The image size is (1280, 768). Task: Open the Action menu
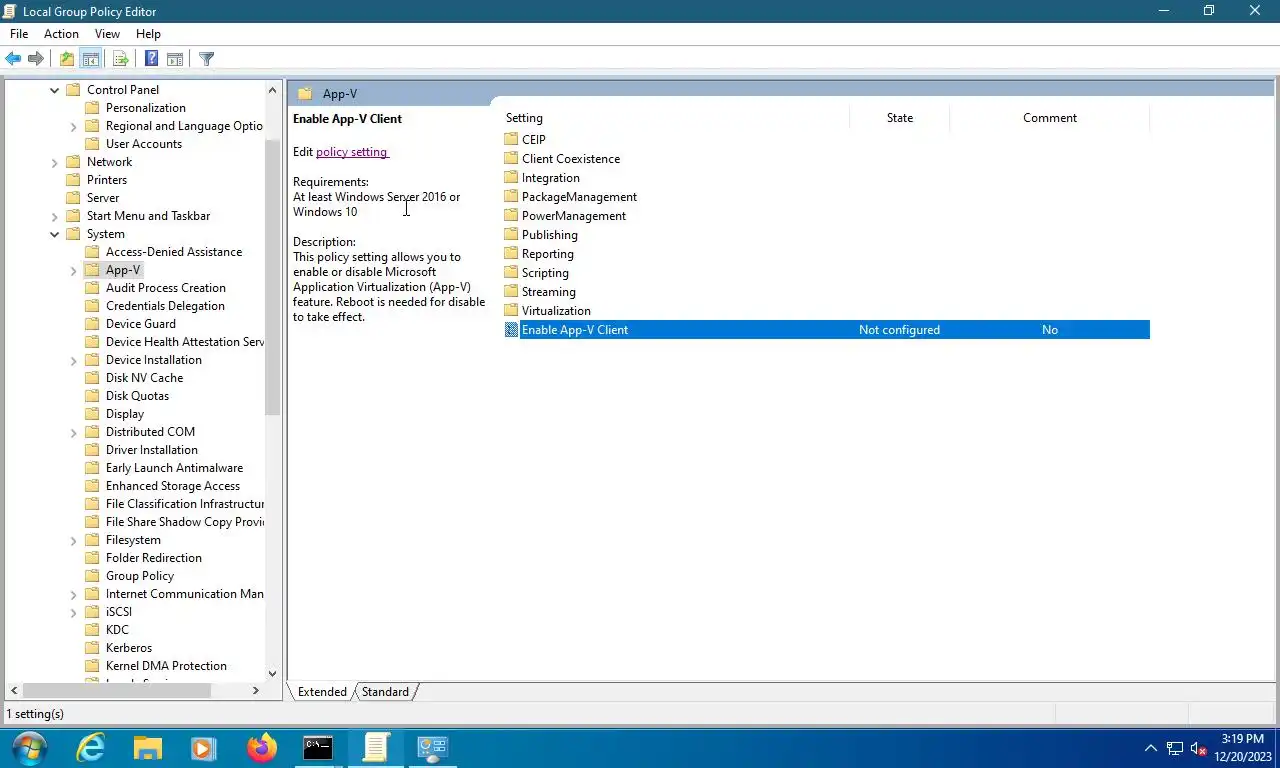[61, 34]
